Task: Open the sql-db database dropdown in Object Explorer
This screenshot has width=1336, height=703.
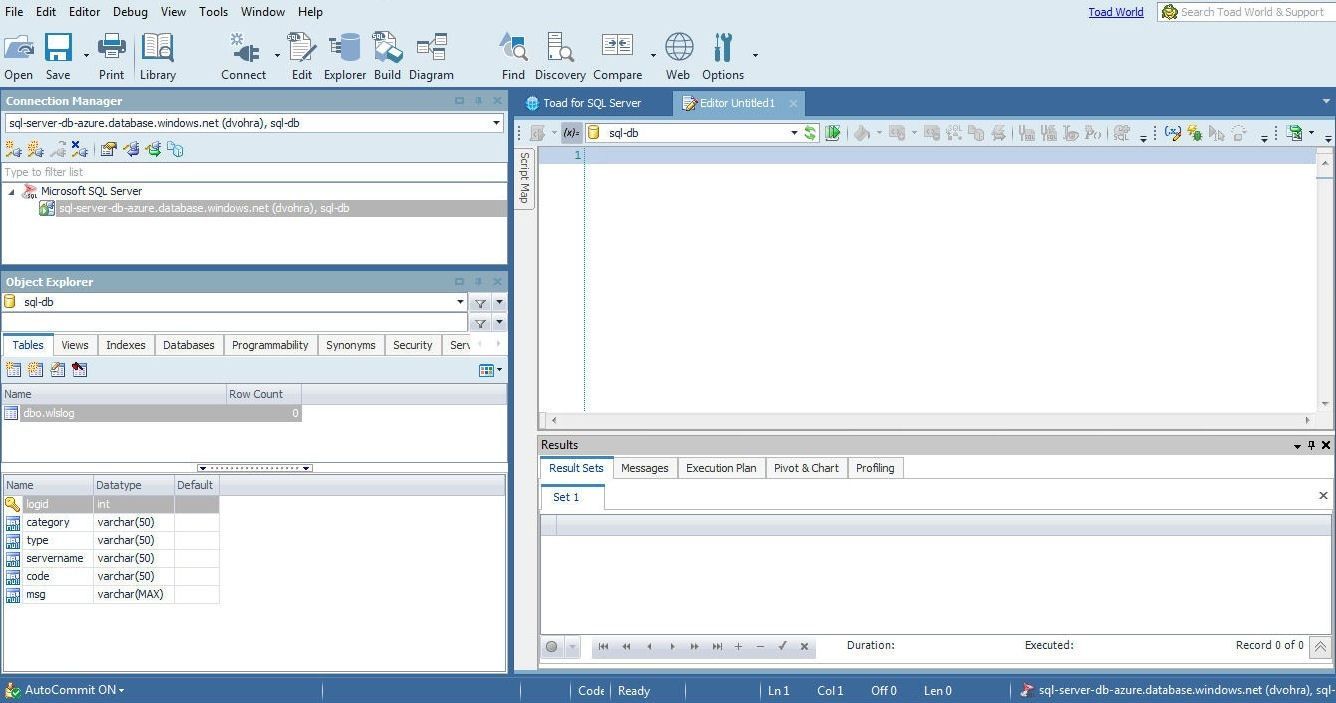Action: [x=460, y=302]
